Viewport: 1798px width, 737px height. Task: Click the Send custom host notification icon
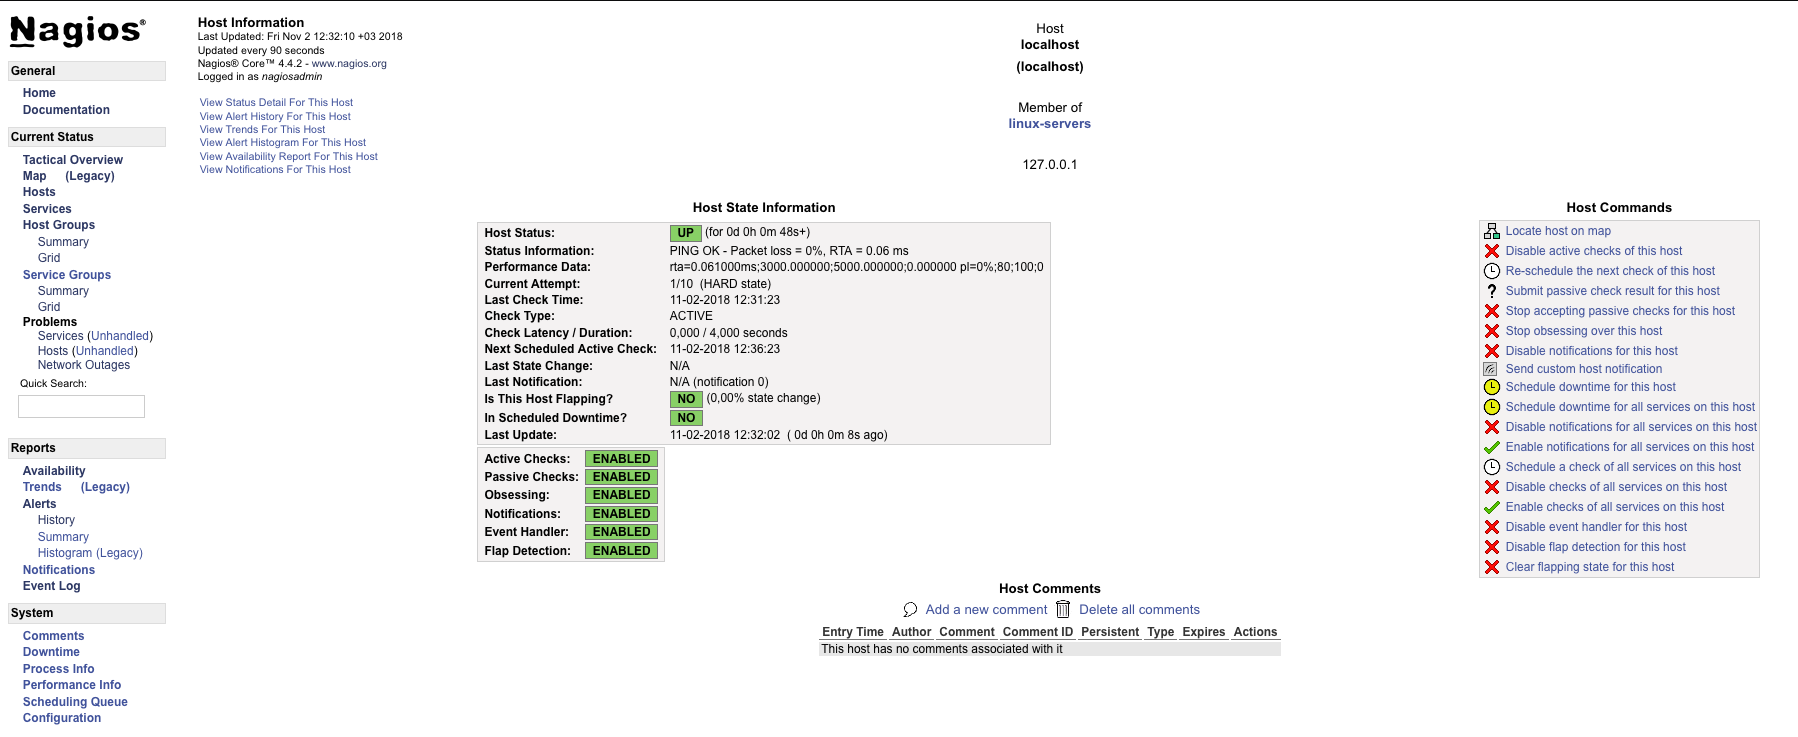click(1490, 369)
